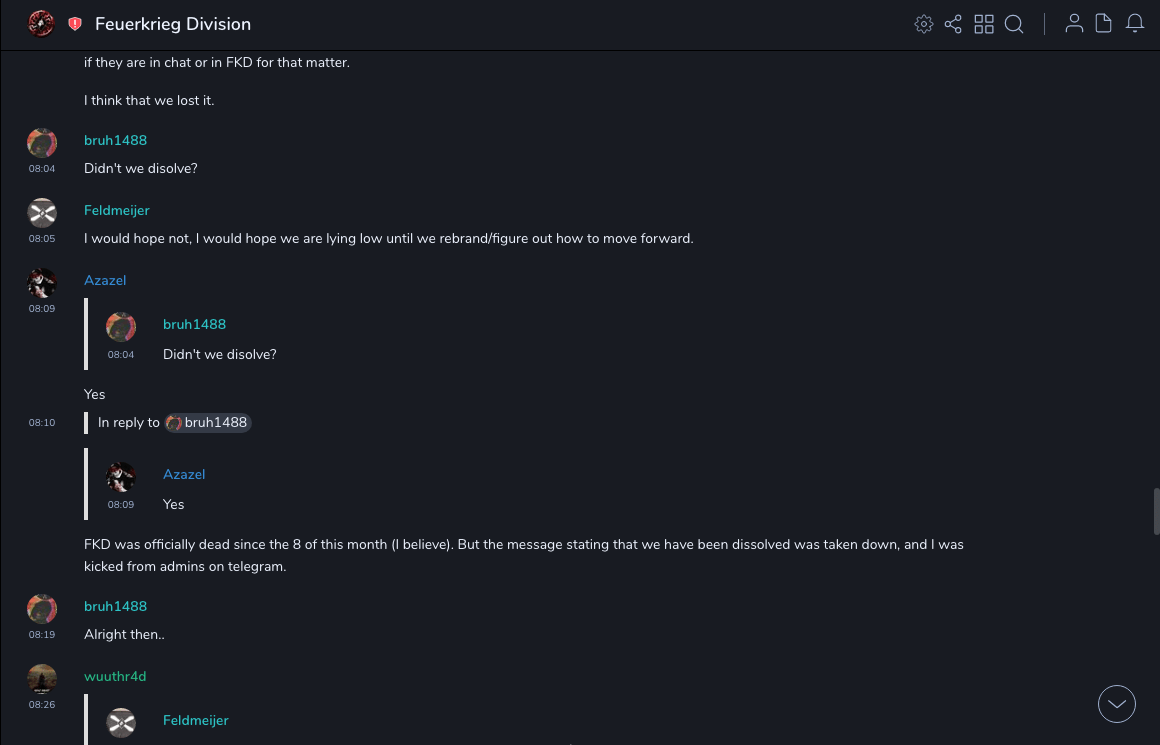
Task: Click the Feuerkrieg Division room title
Action: [x=173, y=24]
